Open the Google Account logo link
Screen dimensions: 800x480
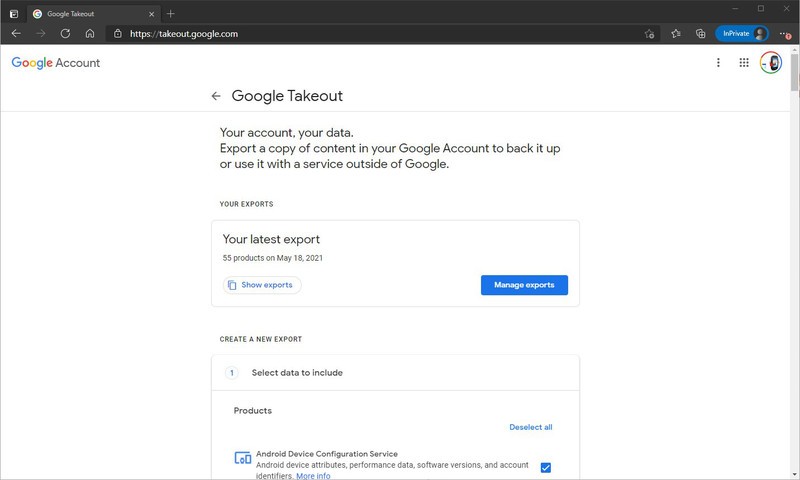point(56,63)
